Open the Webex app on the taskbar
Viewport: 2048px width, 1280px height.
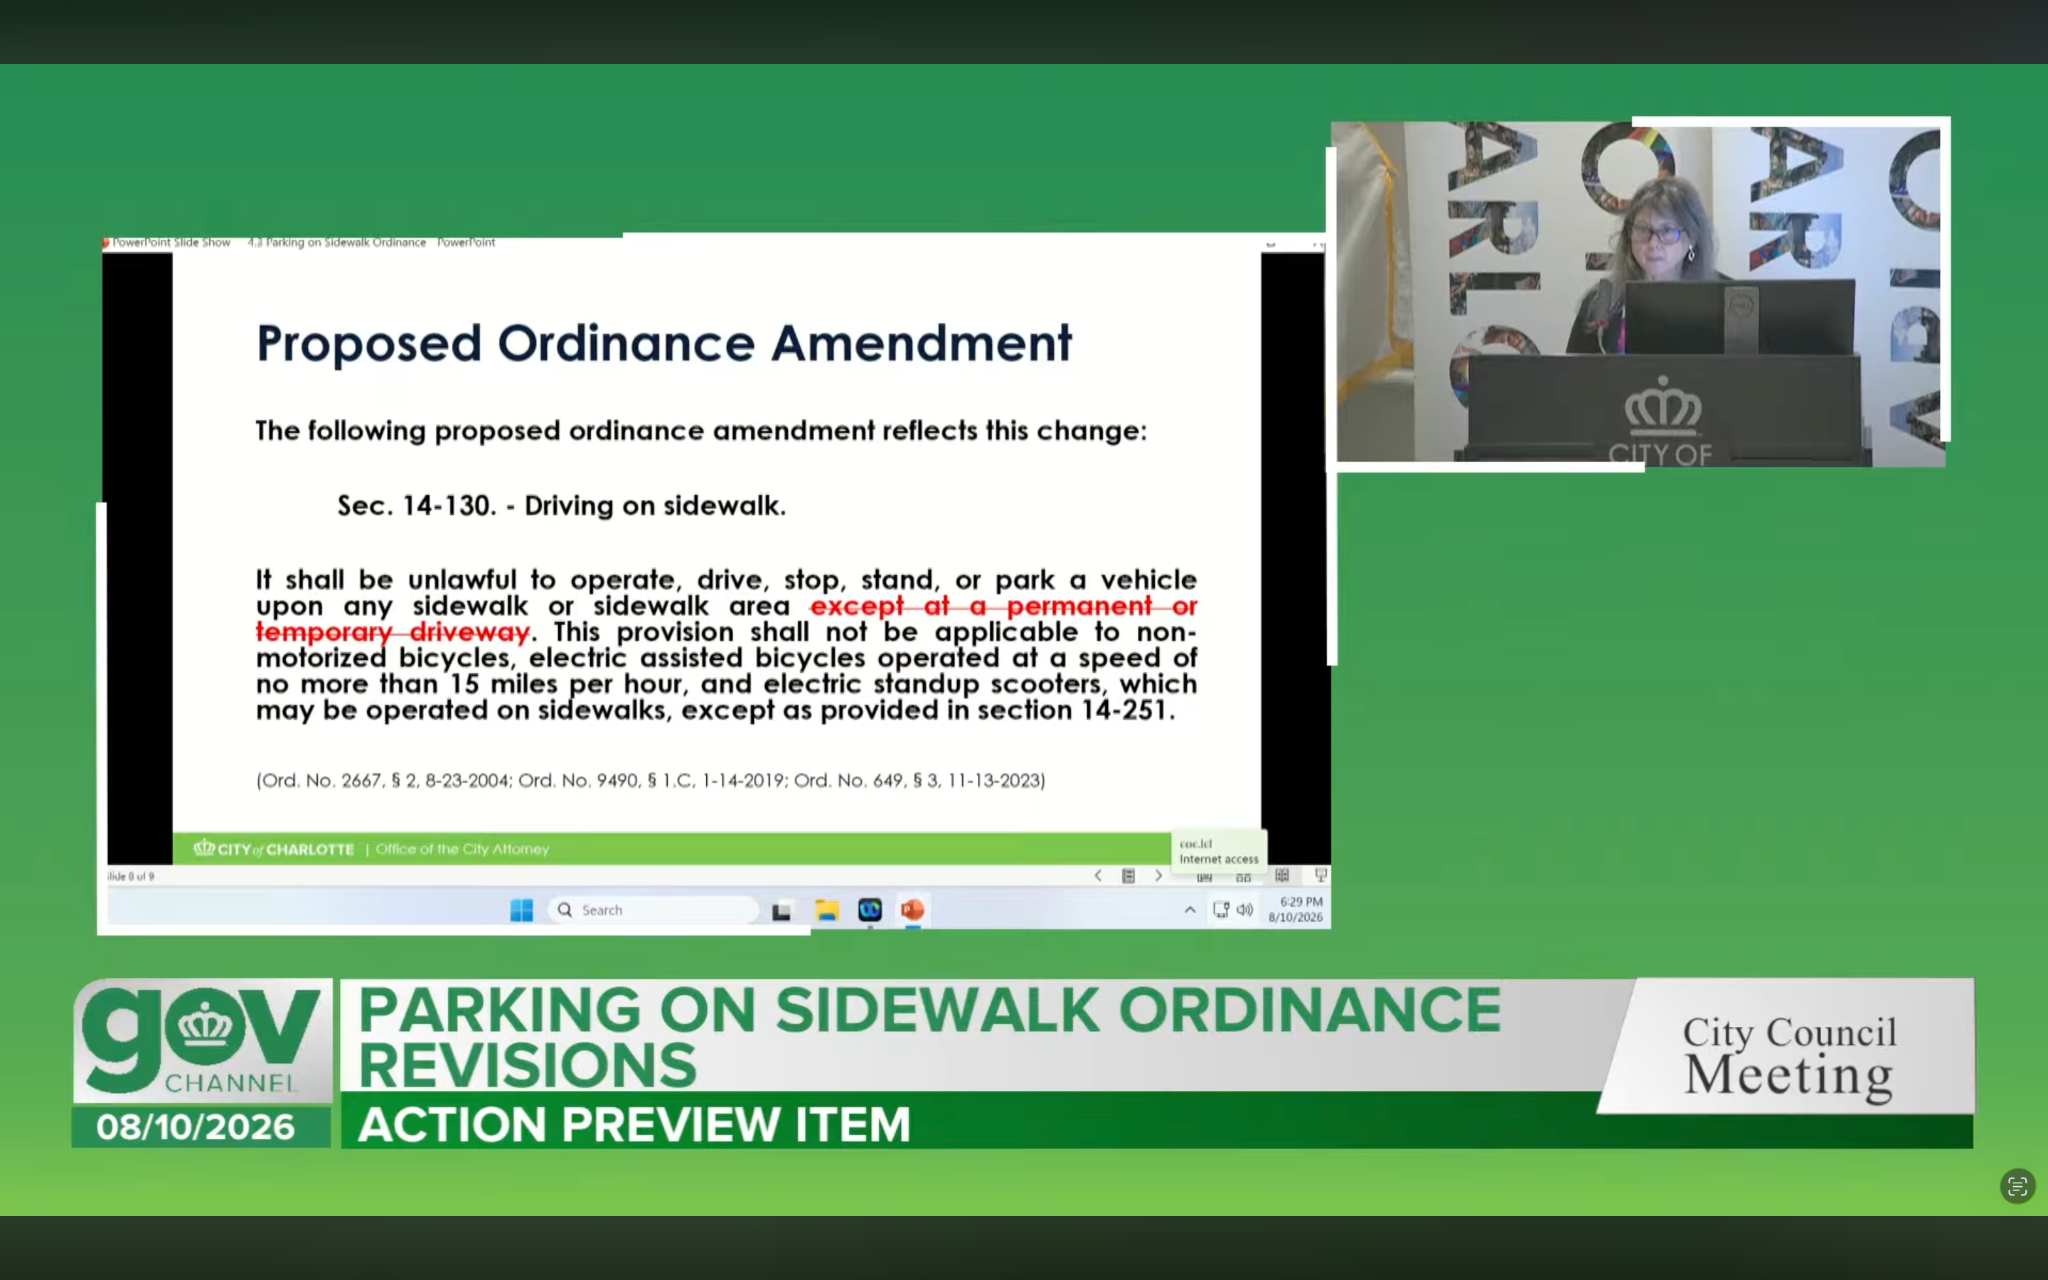(x=870, y=910)
